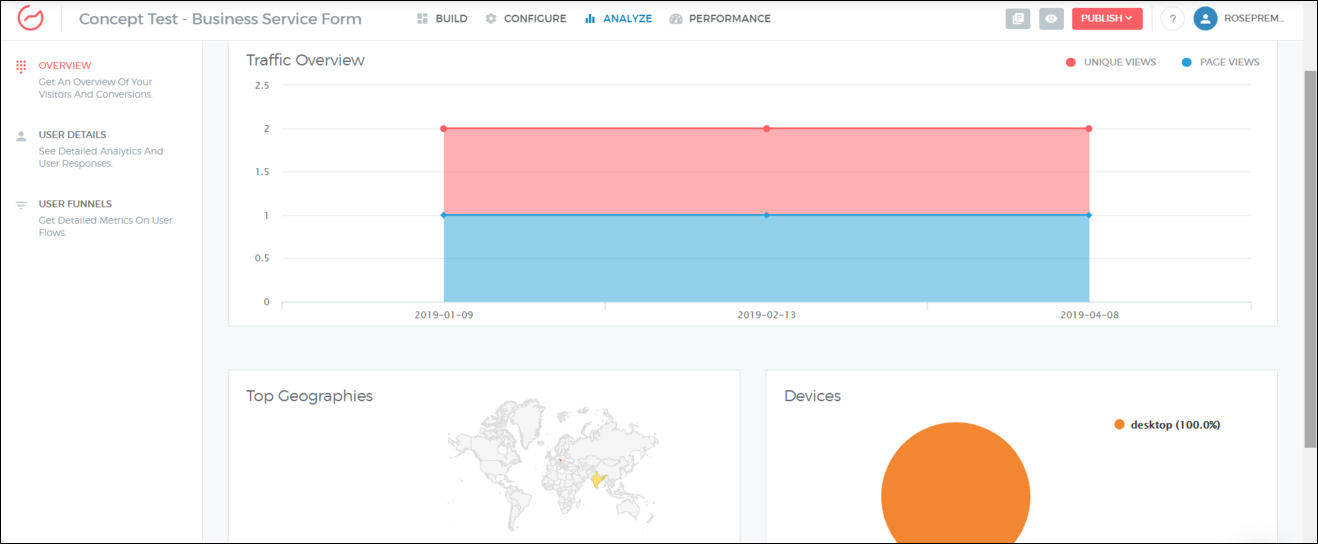Screen dimensions: 1318x544
Task: Switch to the Configure tab
Action: pos(526,19)
